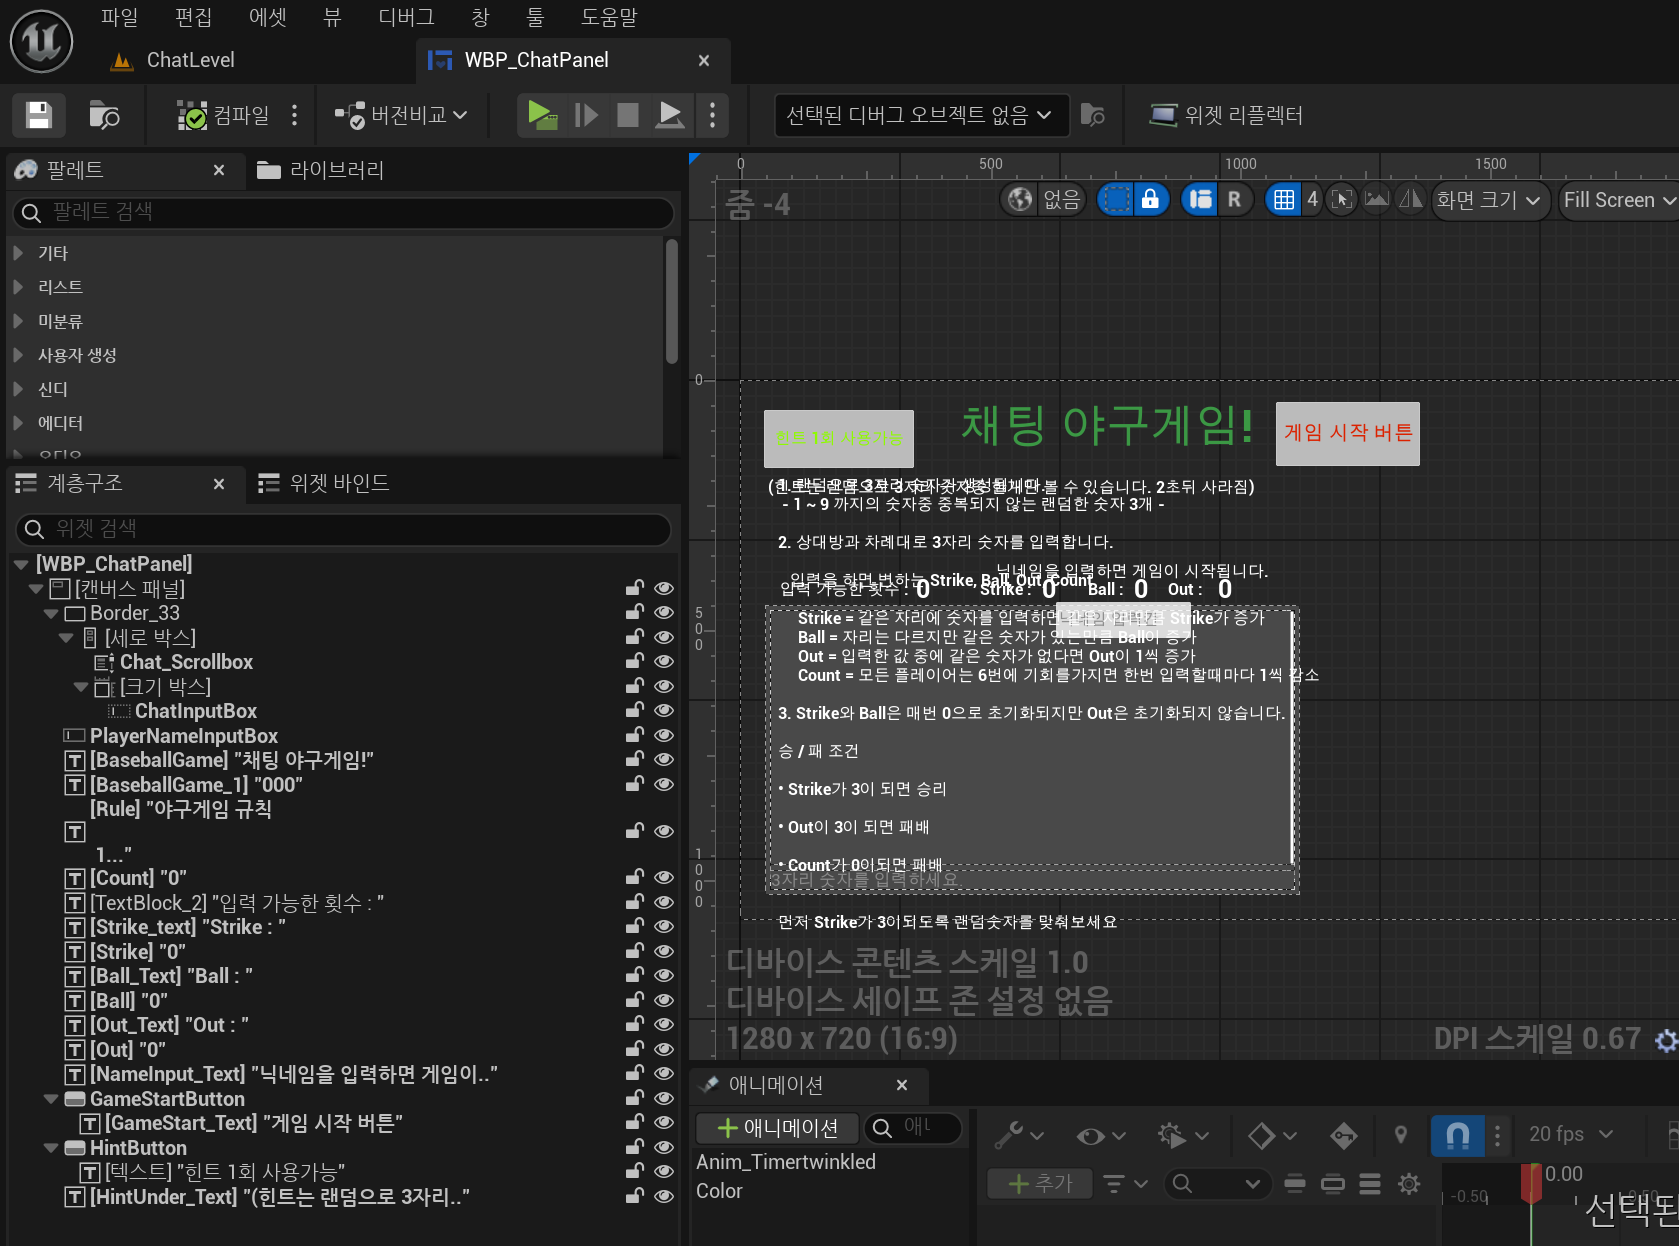Focus the 위젯 검색 search field
The width and height of the screenshot is (1679, 1246).
(x=343, y=528)
